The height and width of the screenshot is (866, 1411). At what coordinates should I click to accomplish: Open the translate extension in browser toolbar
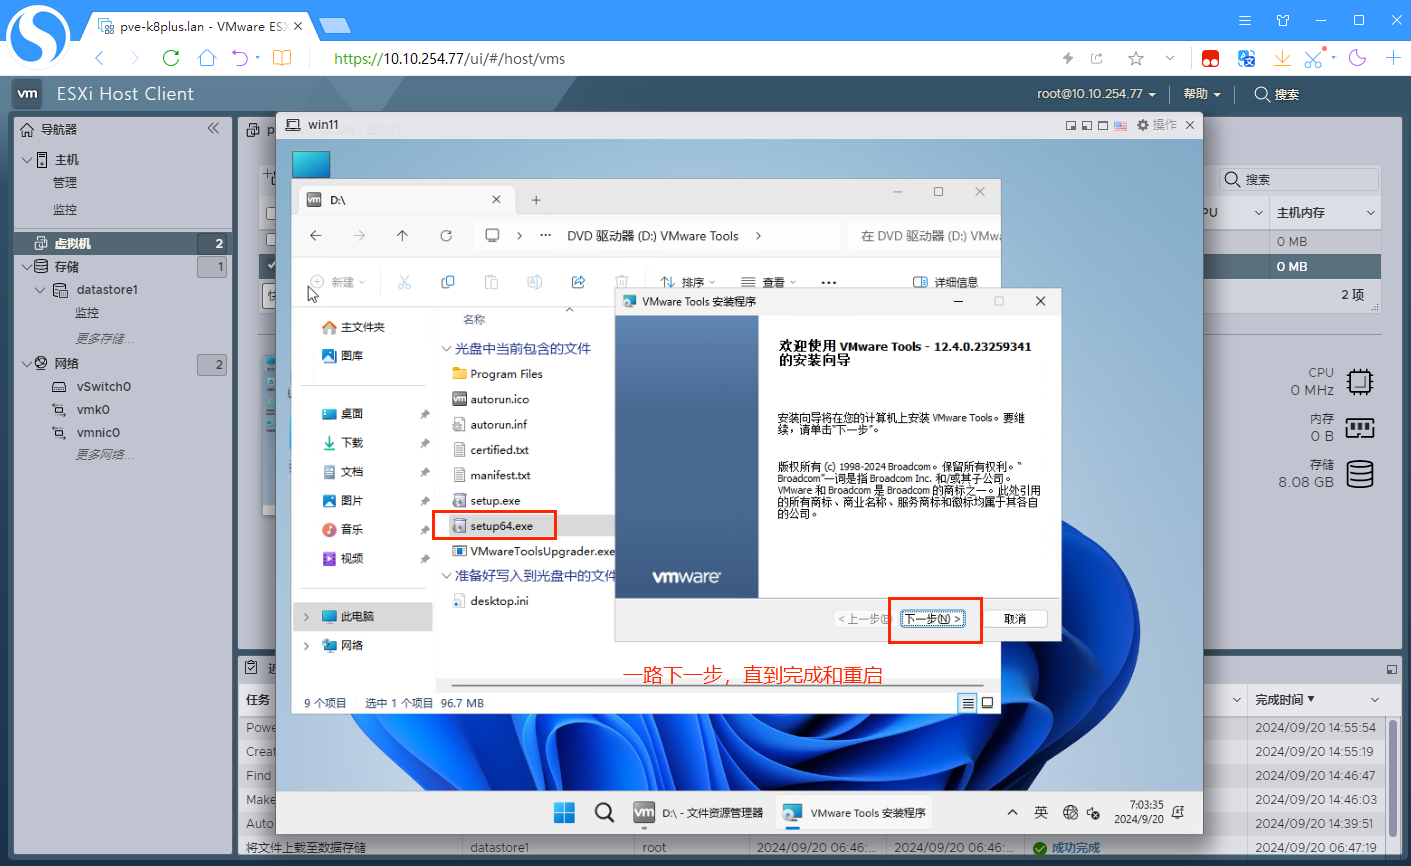[1246, 58]
